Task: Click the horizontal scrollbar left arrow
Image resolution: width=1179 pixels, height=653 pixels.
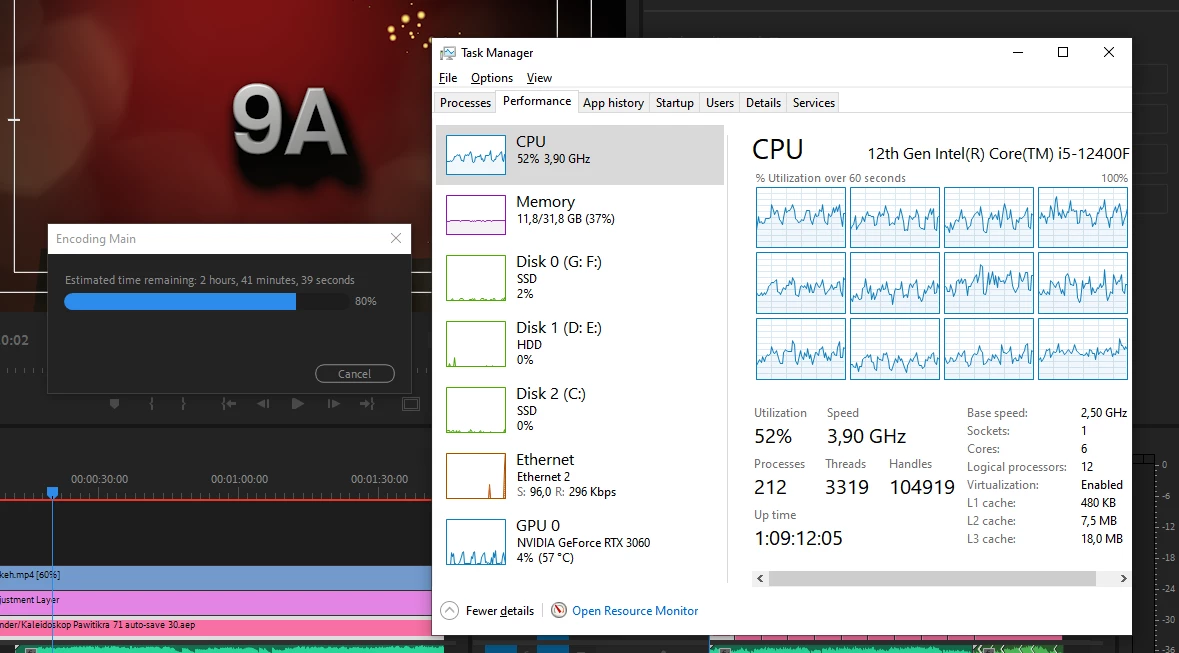Action: click(x=760, y=579)
